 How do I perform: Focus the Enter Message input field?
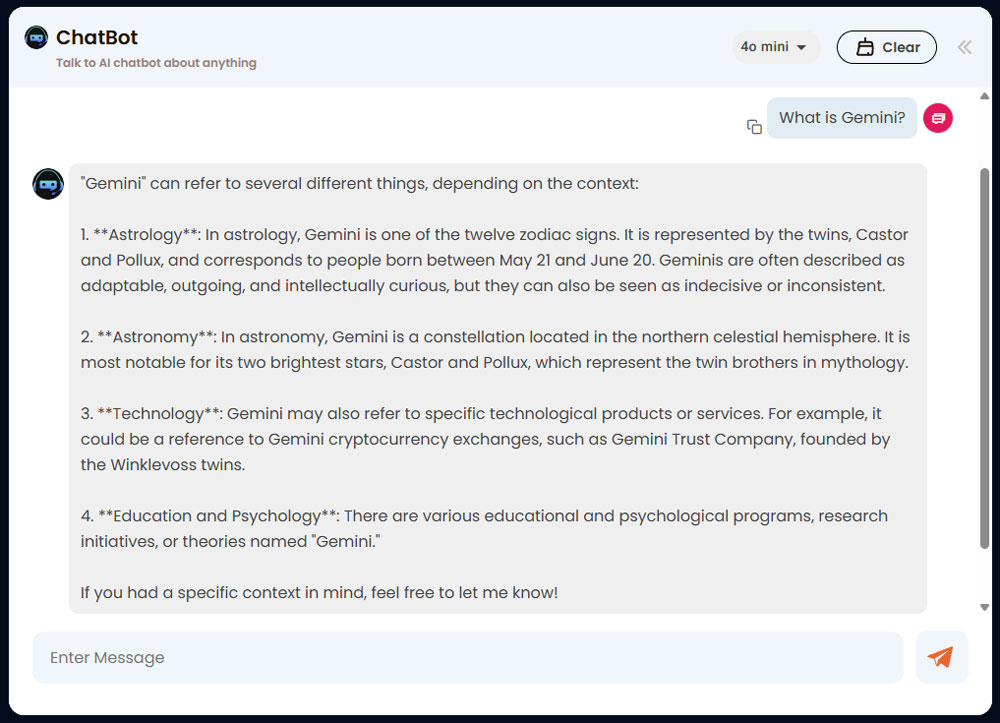467,657
